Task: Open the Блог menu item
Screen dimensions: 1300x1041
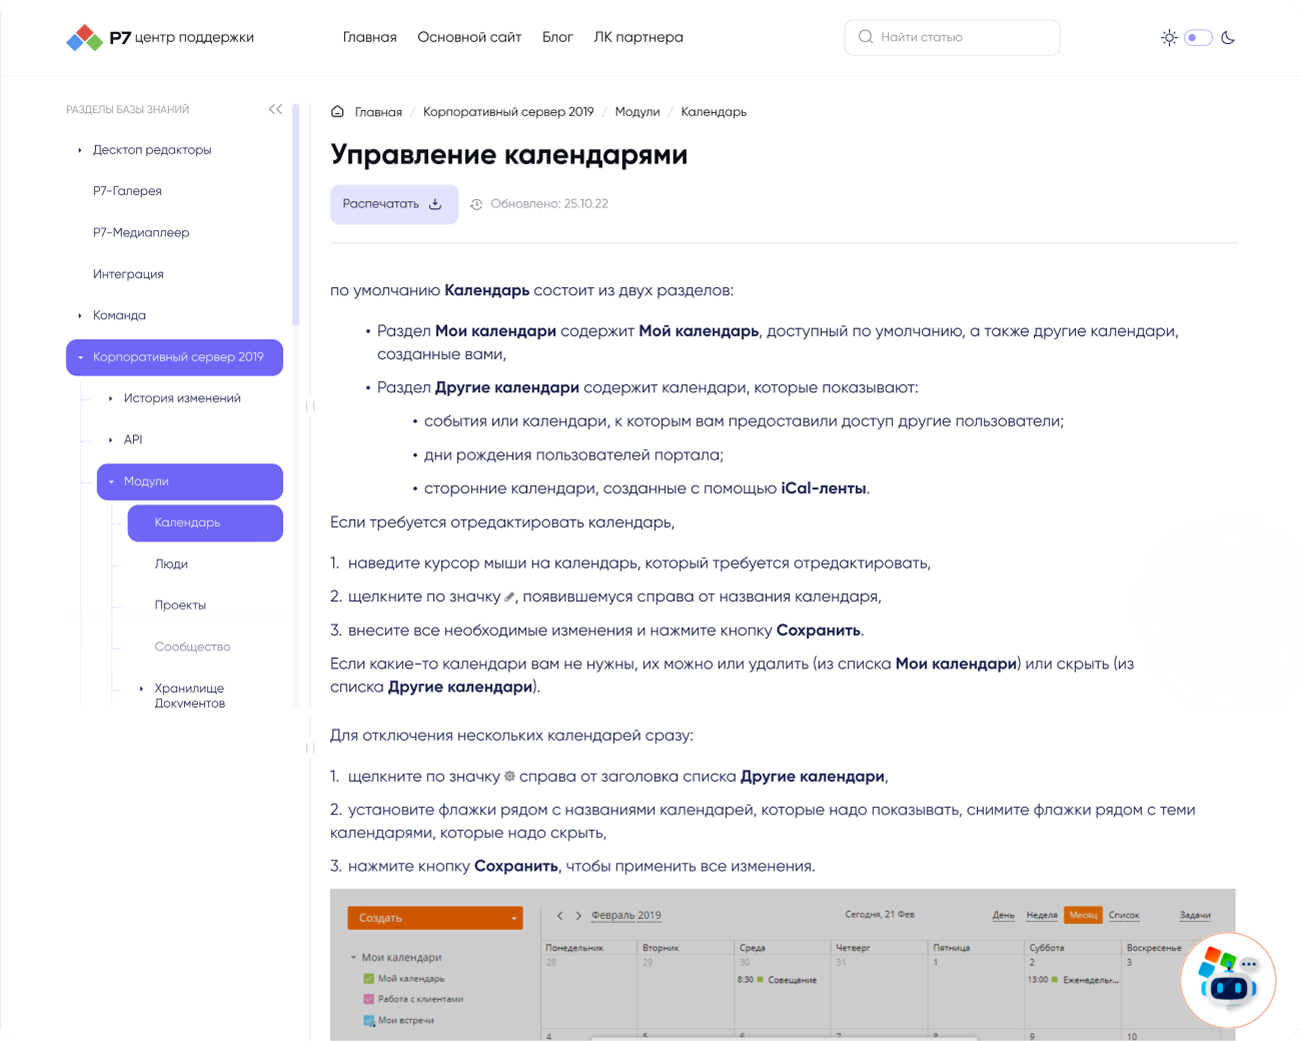Action: click(557, 37)
